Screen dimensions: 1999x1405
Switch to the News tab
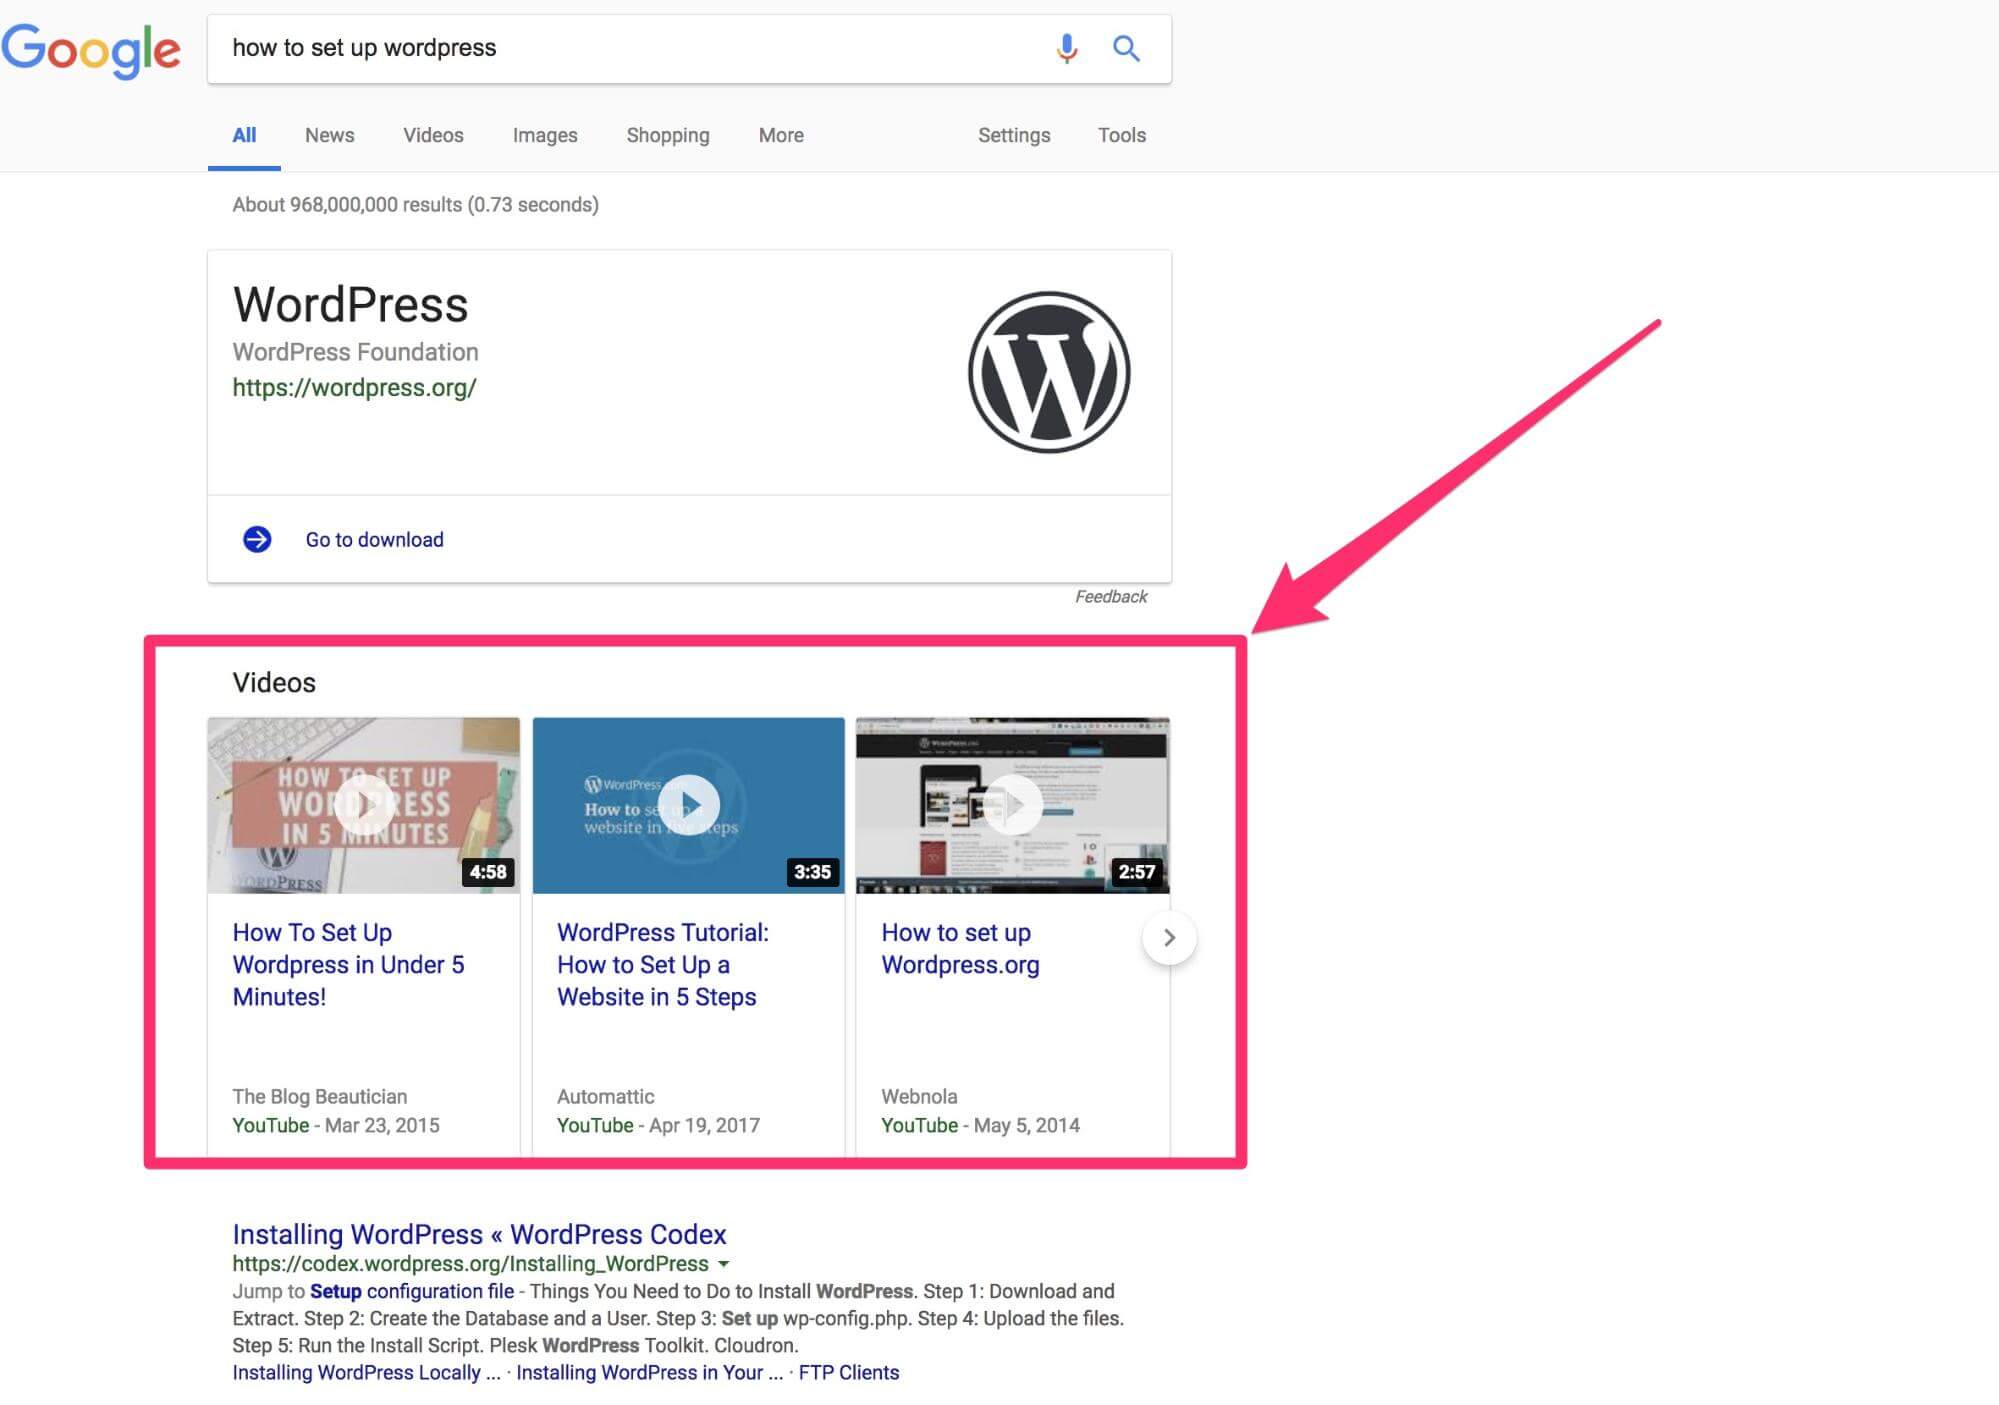point(329,135)
